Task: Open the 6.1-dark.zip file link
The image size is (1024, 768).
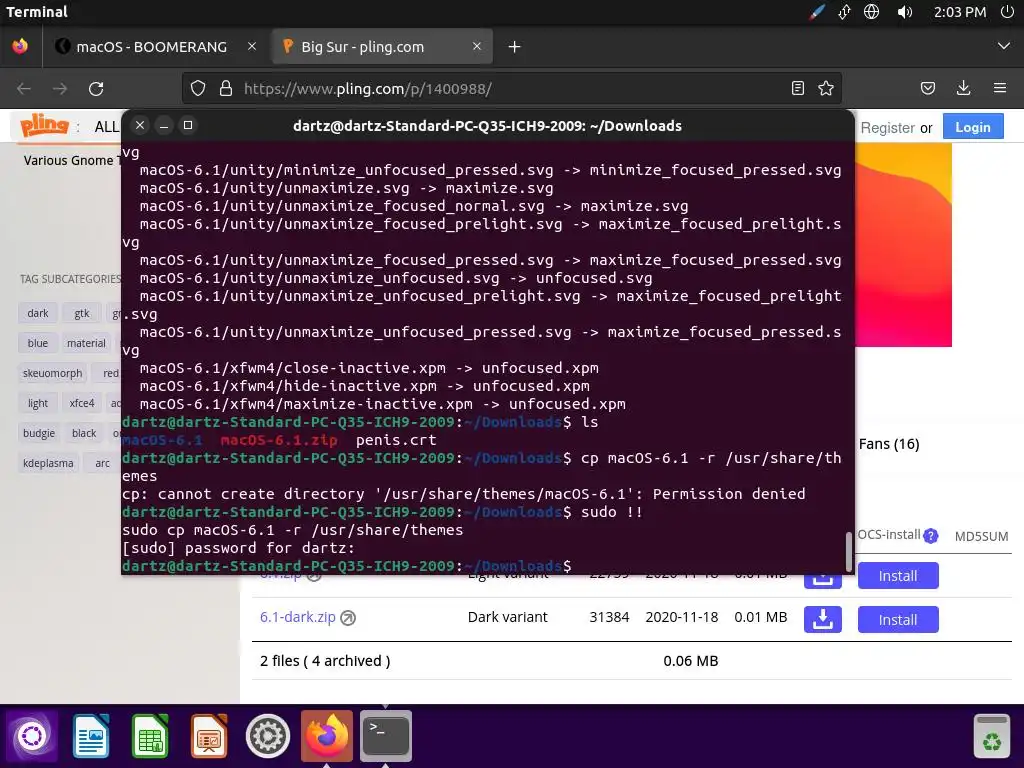Action: pyautogui.click(x=298, y=617)
